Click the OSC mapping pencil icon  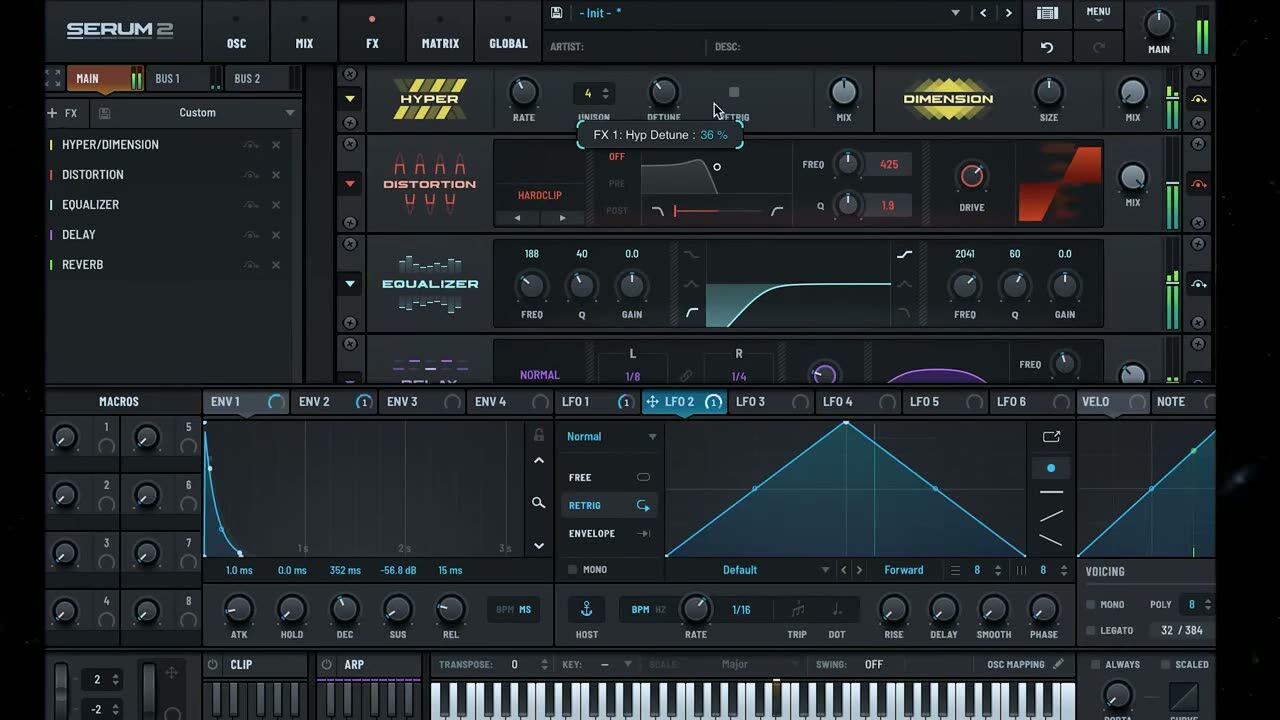pyautogui.click(x=1059, y=664)
